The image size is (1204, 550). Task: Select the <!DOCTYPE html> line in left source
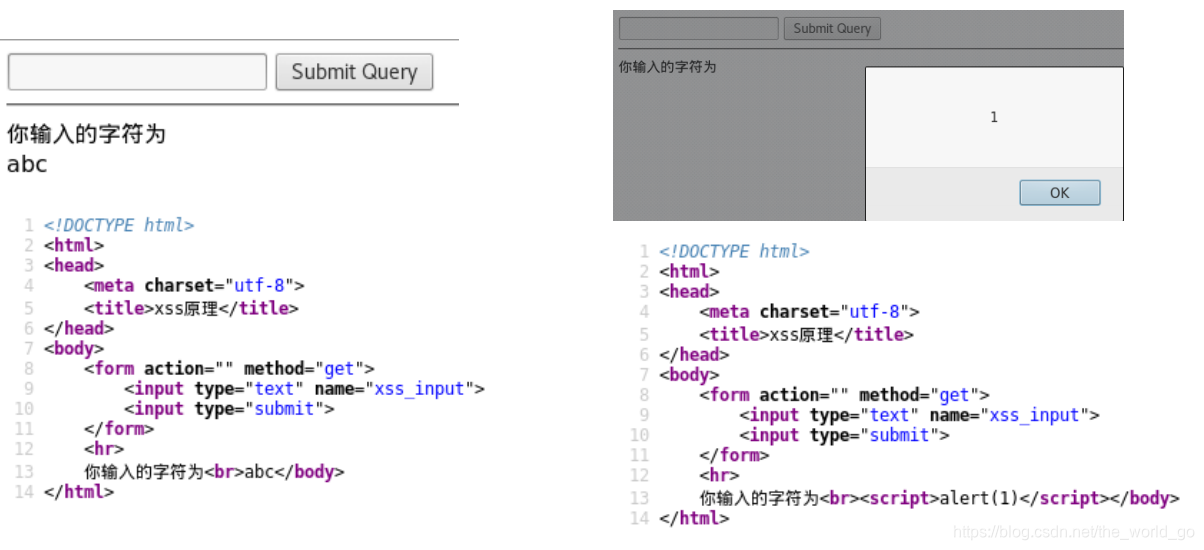coord(119,225)
